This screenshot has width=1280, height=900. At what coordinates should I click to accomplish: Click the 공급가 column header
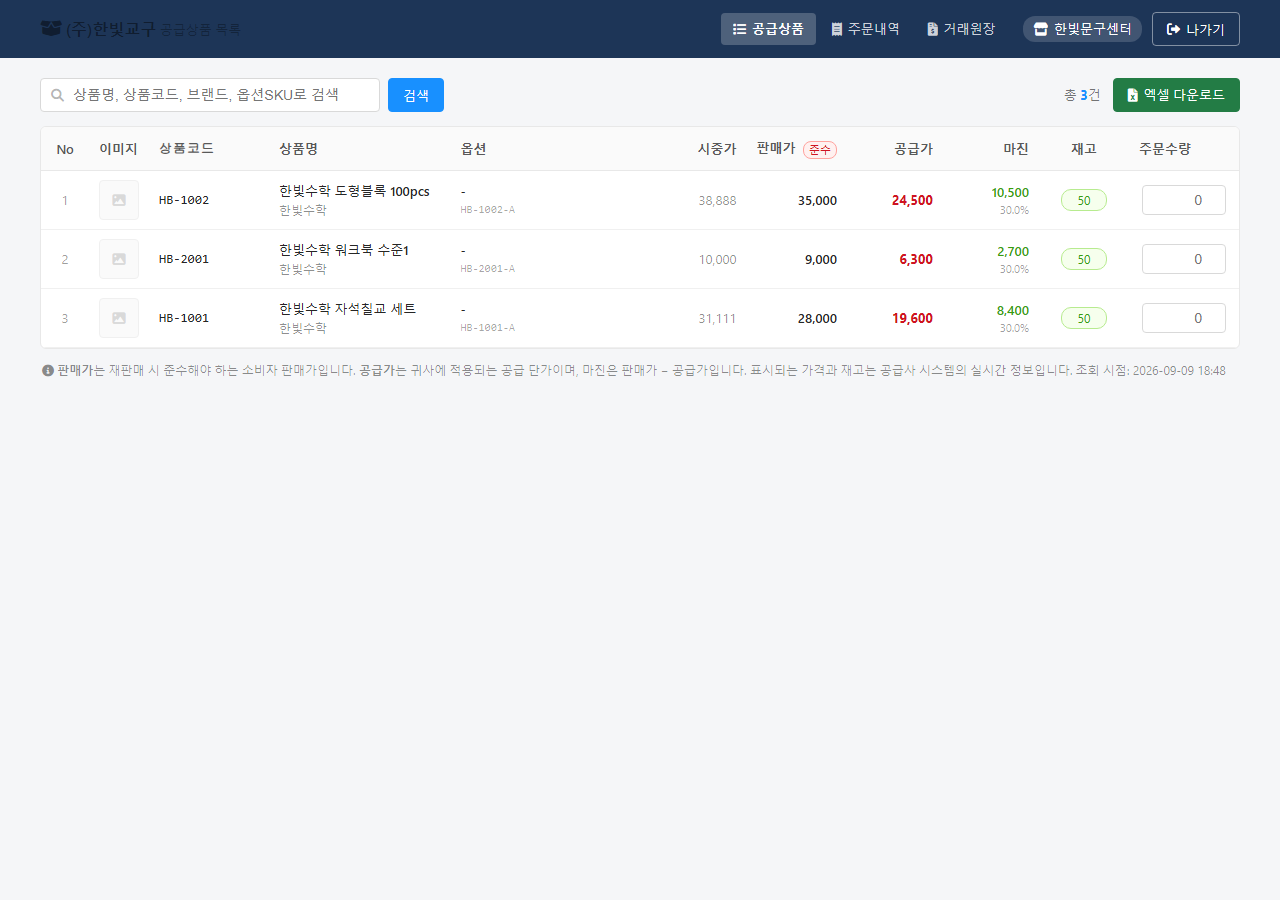pos(913,149)
